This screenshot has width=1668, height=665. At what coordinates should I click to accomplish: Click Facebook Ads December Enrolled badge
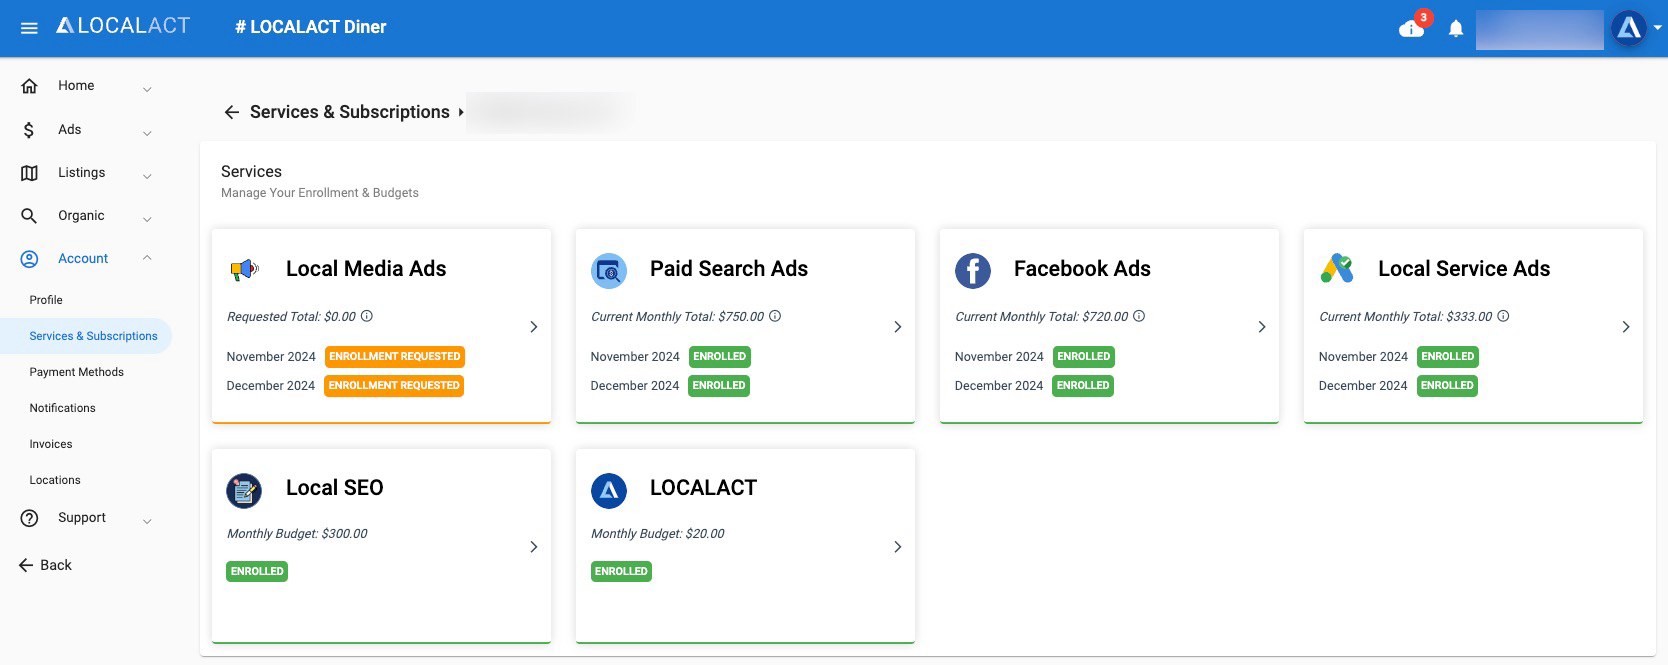[1083, 386]
